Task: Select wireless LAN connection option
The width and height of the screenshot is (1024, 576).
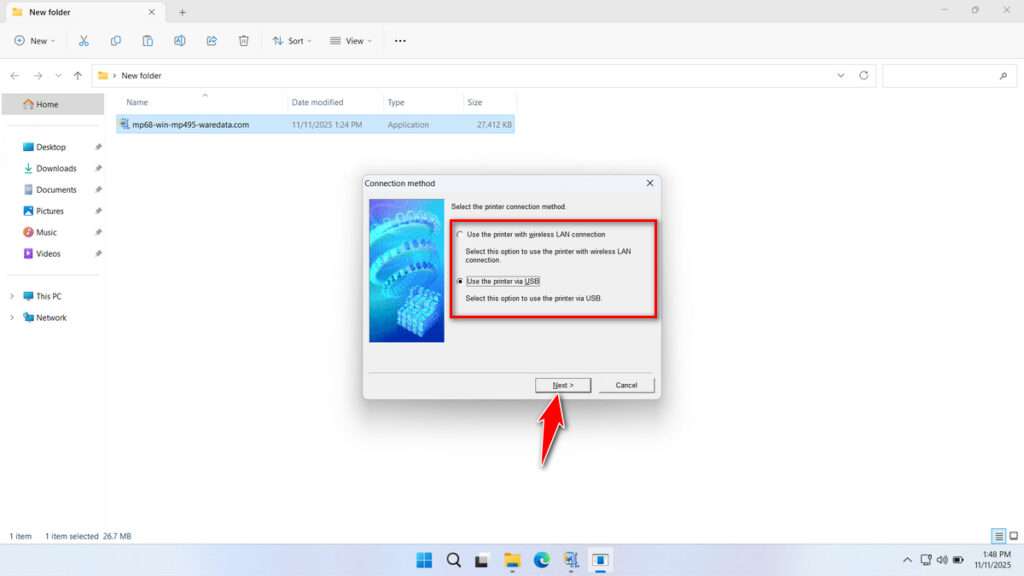Action: coord(460,234)
